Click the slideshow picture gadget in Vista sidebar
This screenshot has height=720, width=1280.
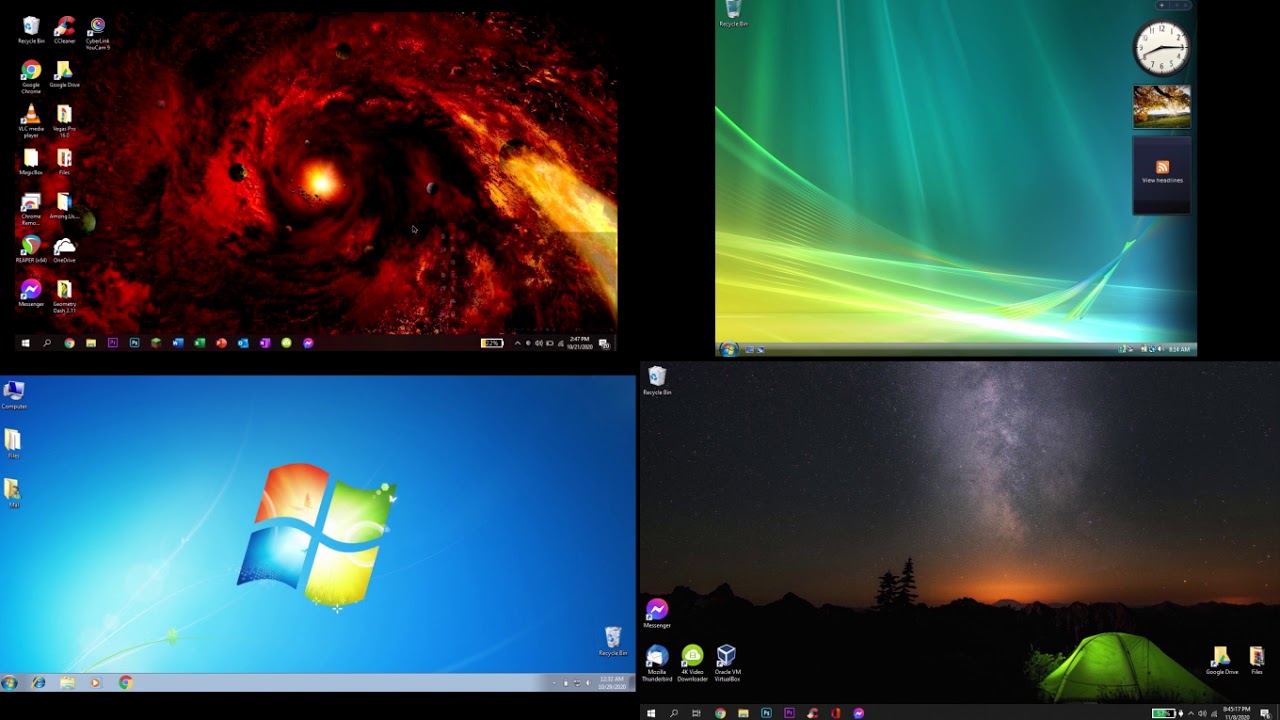click(x=1161, y=107)
